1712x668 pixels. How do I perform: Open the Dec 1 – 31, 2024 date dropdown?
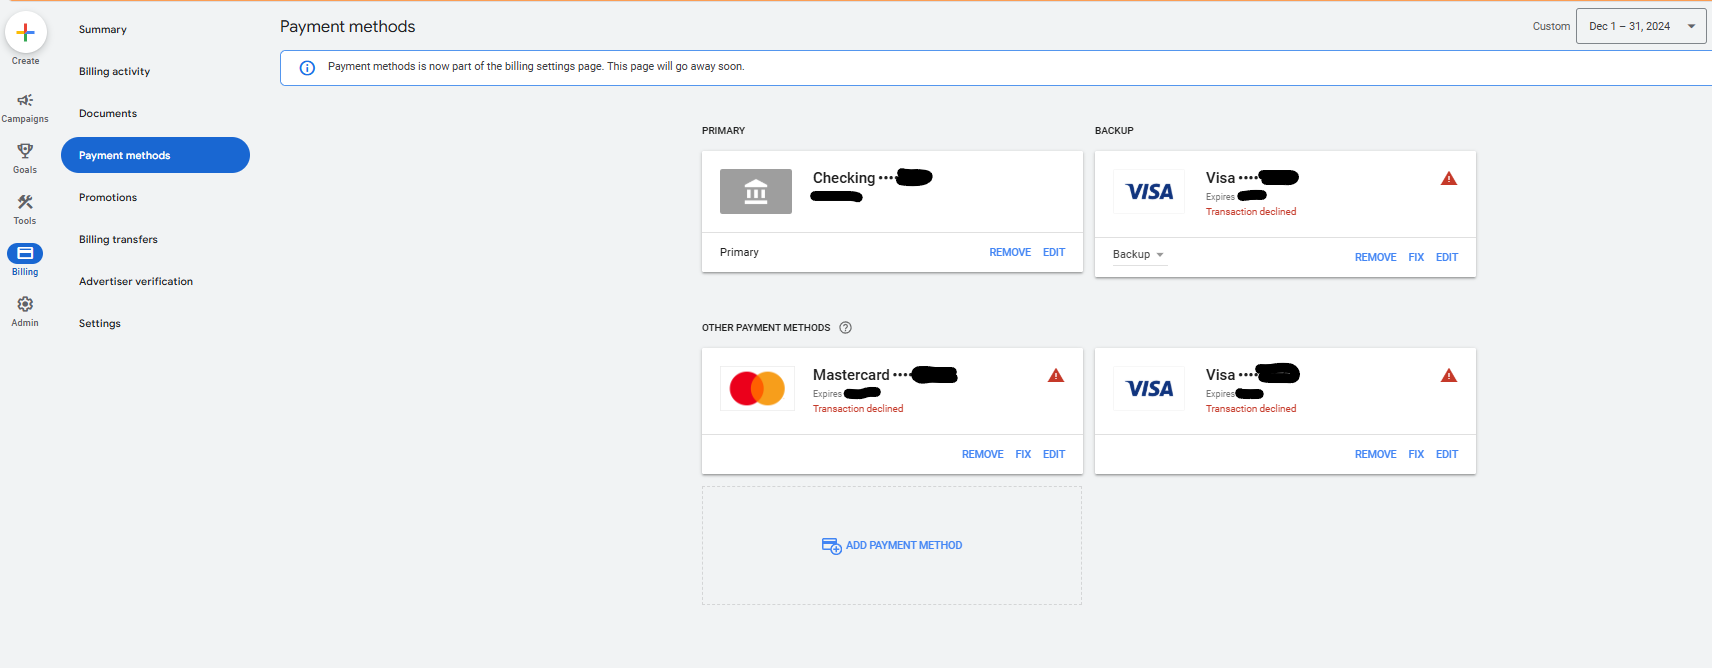pos(1641,26)
